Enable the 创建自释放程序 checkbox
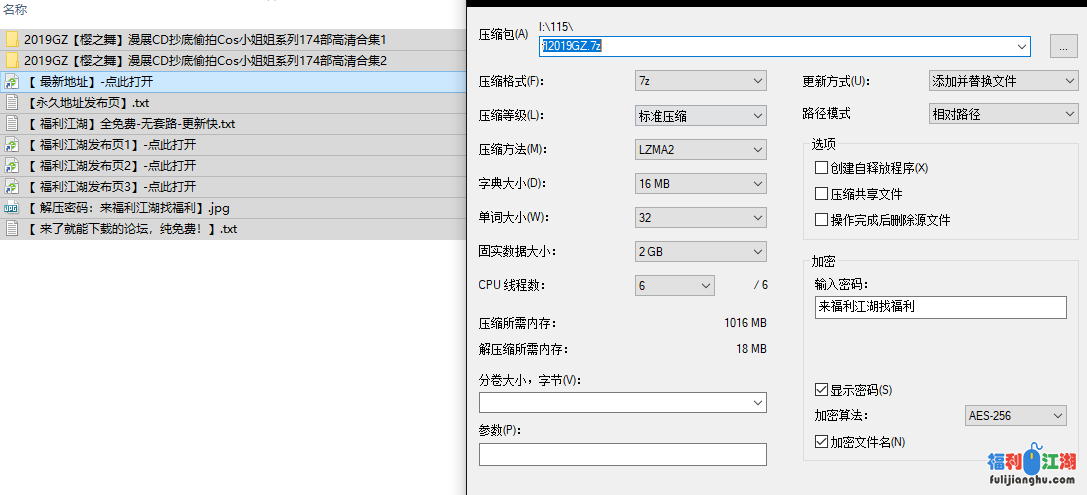 822,168
